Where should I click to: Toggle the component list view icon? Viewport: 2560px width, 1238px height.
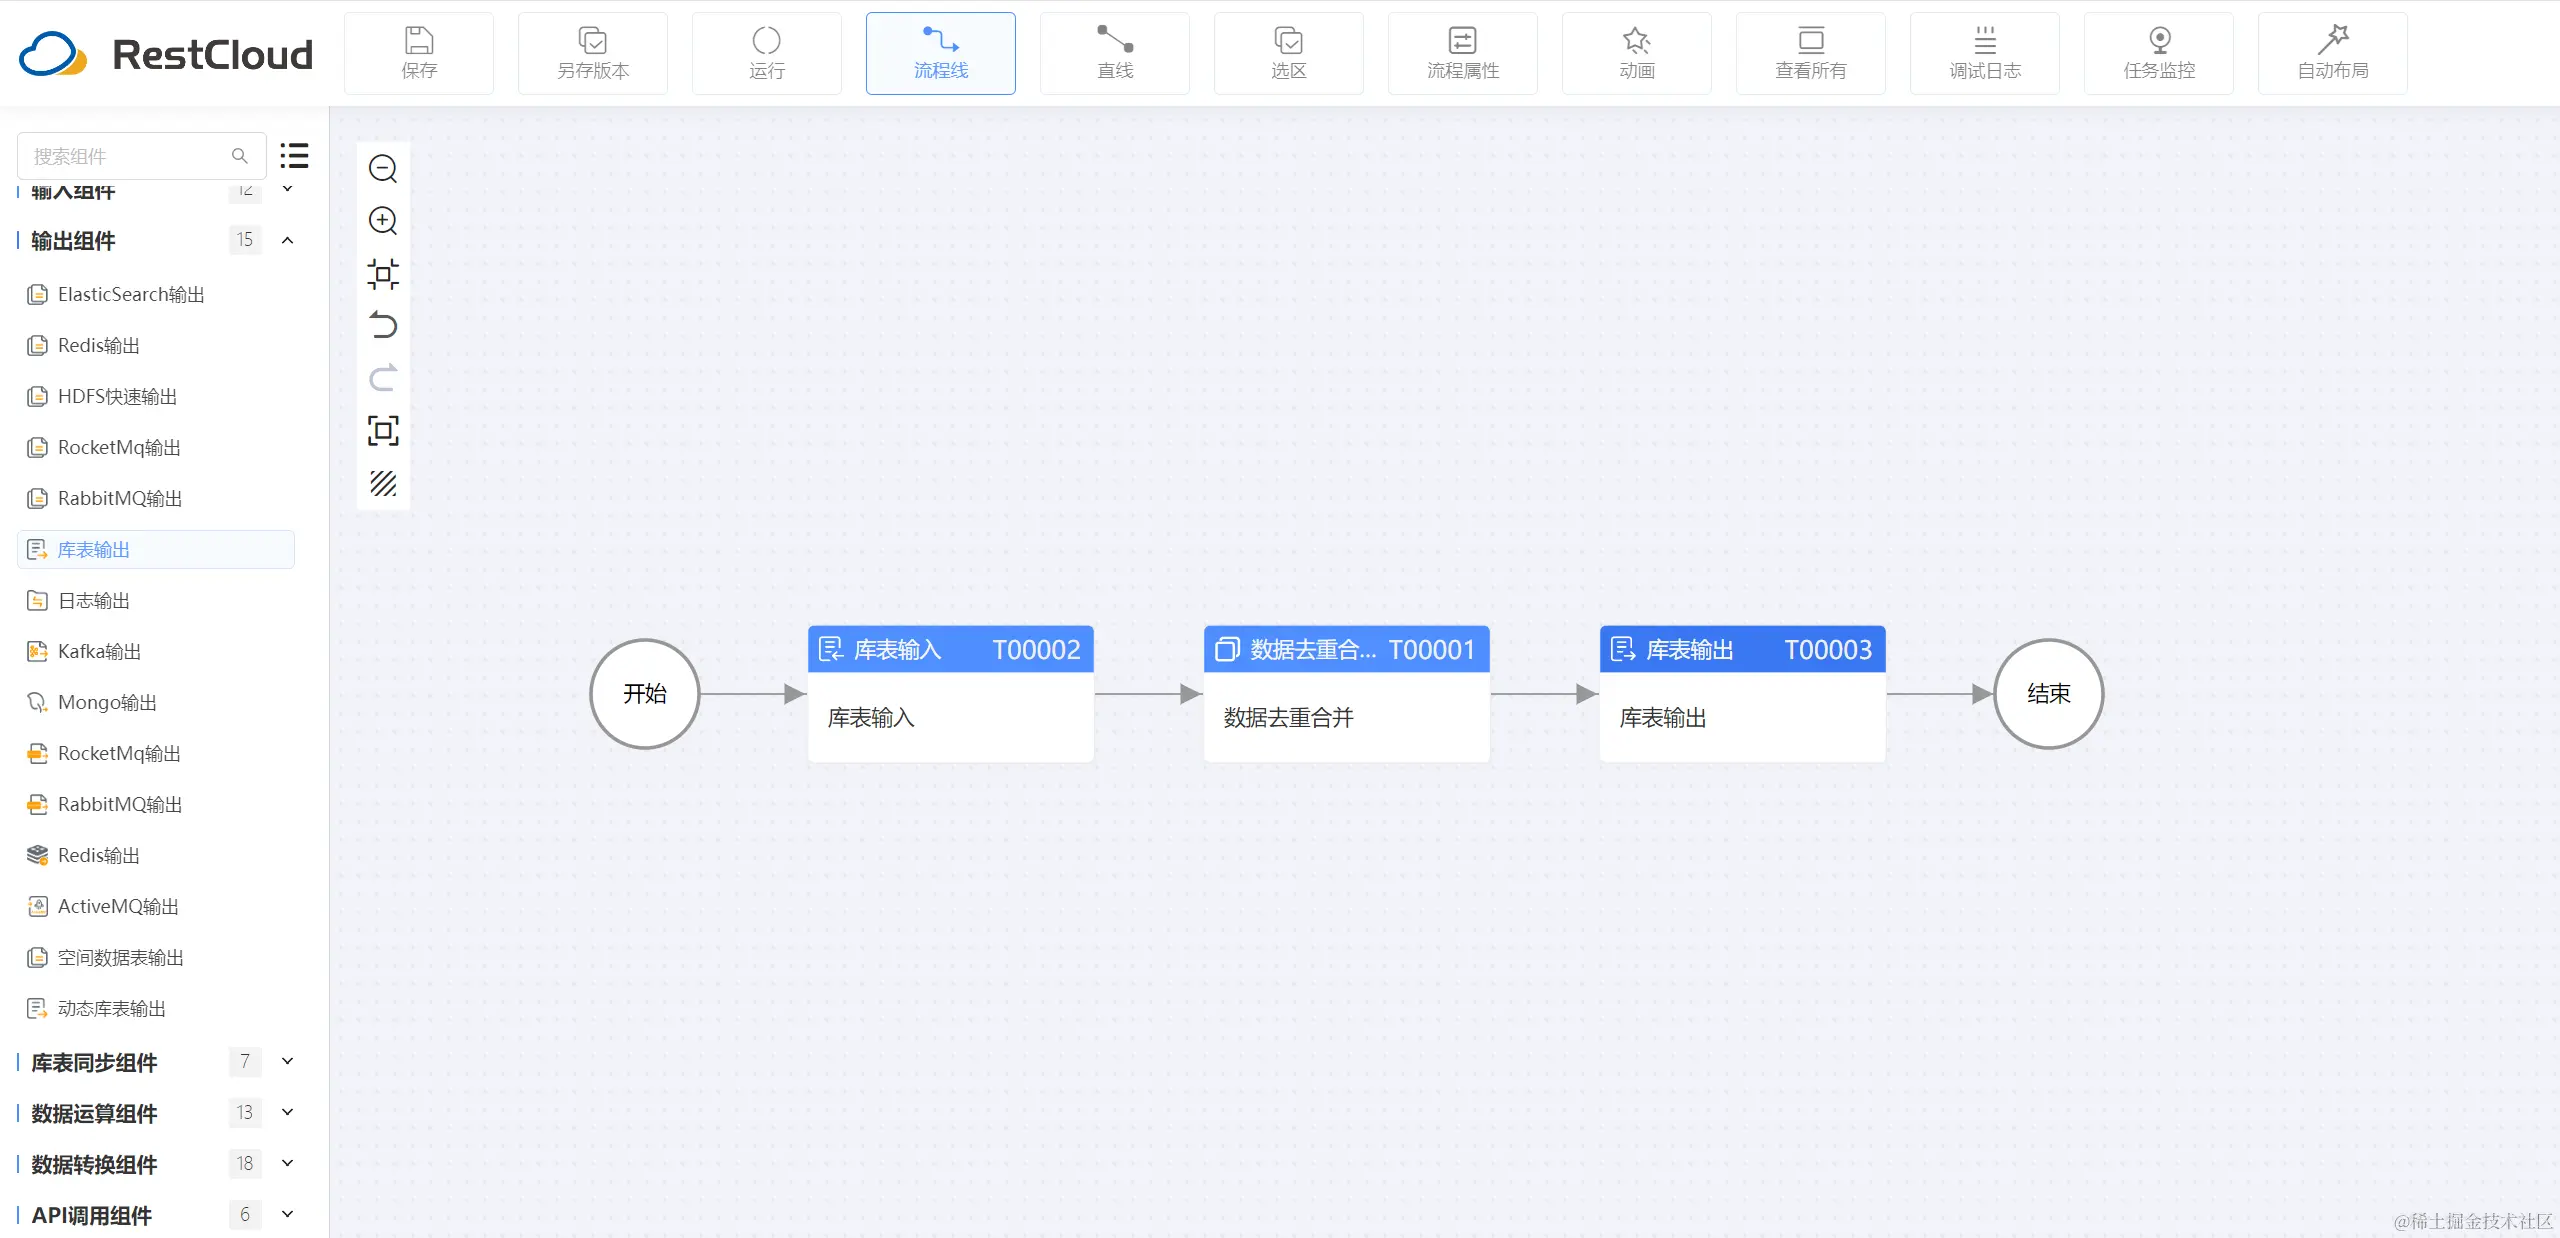click(294, 156)
